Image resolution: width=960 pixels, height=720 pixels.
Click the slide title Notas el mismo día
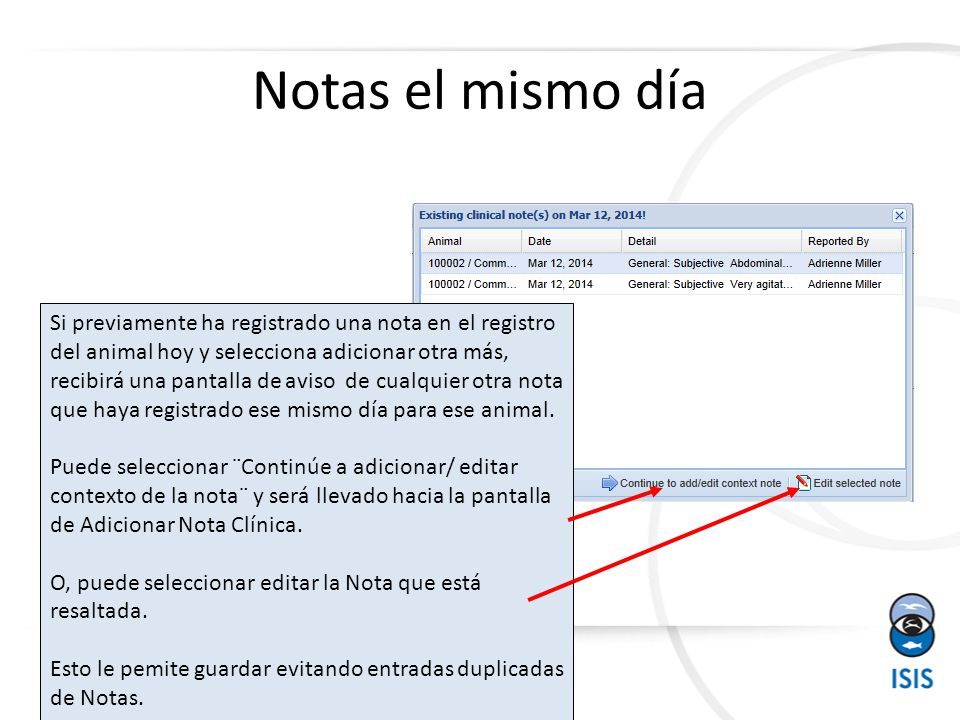tap(479, 91)
